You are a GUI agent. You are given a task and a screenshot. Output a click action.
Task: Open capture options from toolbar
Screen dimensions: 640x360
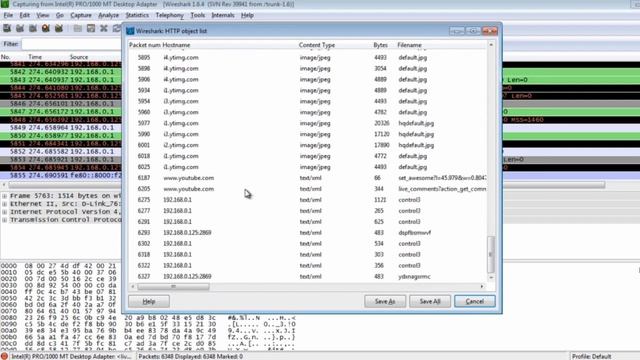[20, 28]
